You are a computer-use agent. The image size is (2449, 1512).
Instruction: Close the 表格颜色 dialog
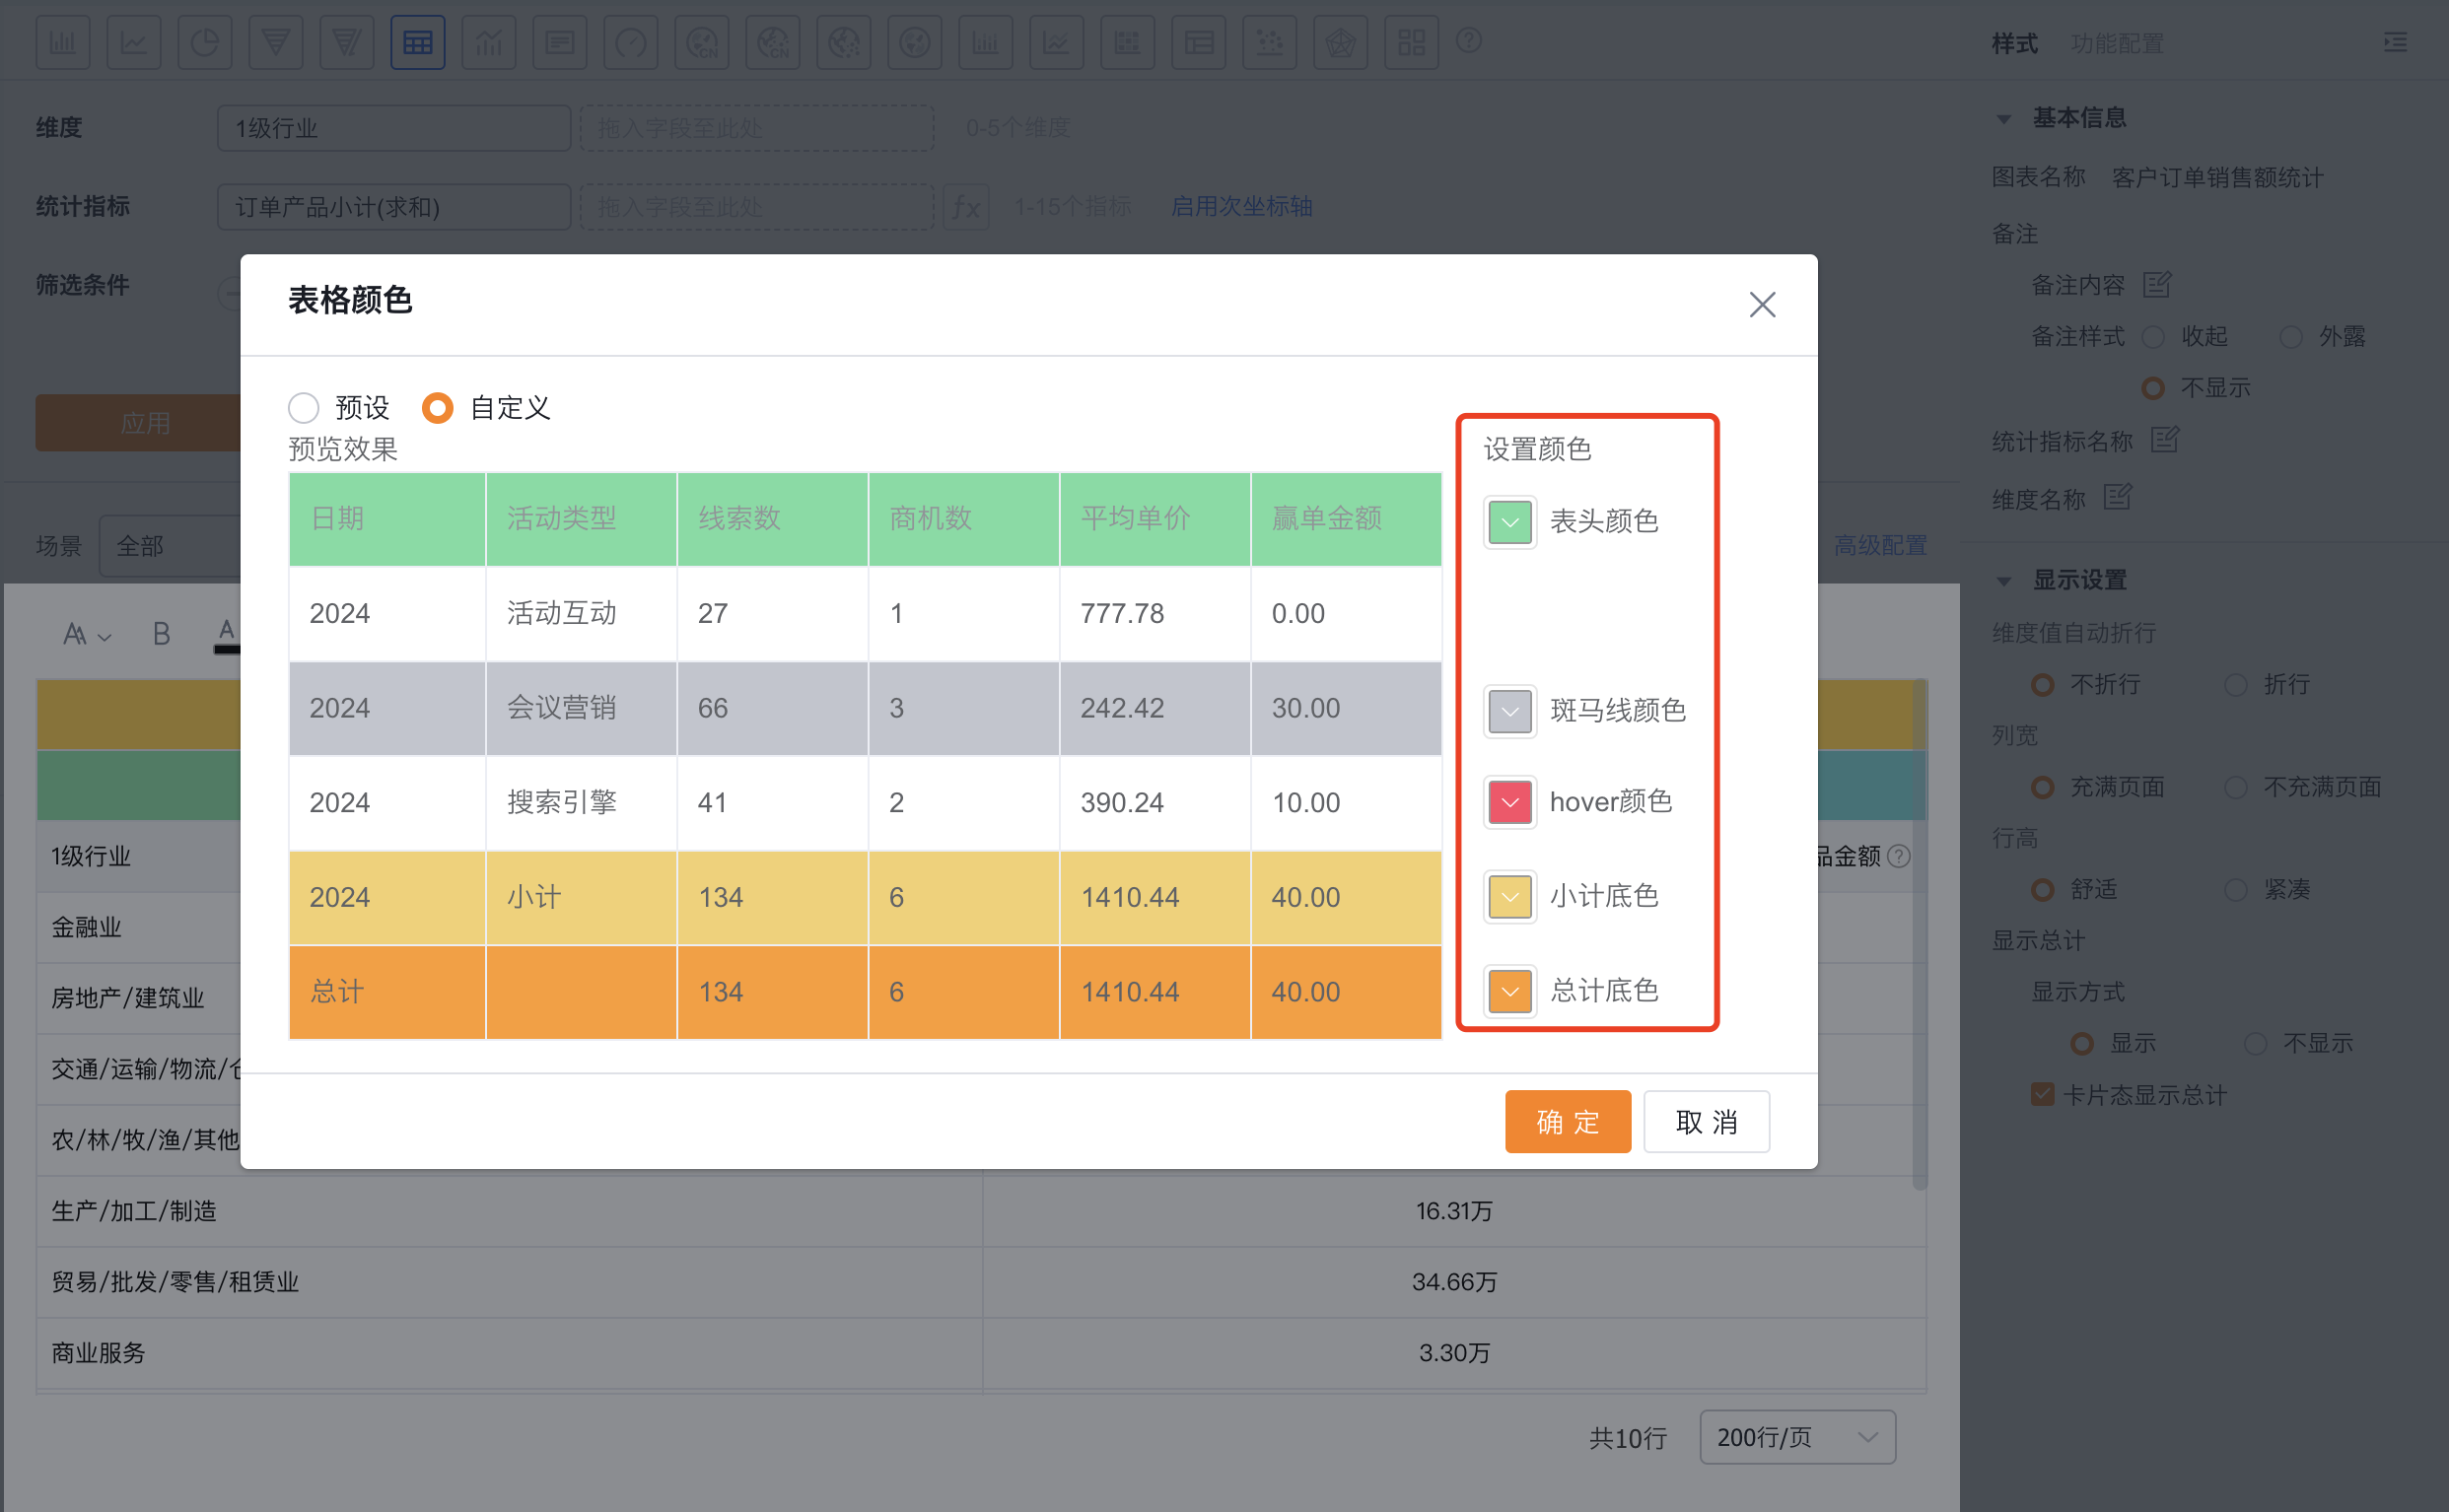click(x=1761, y=304)
